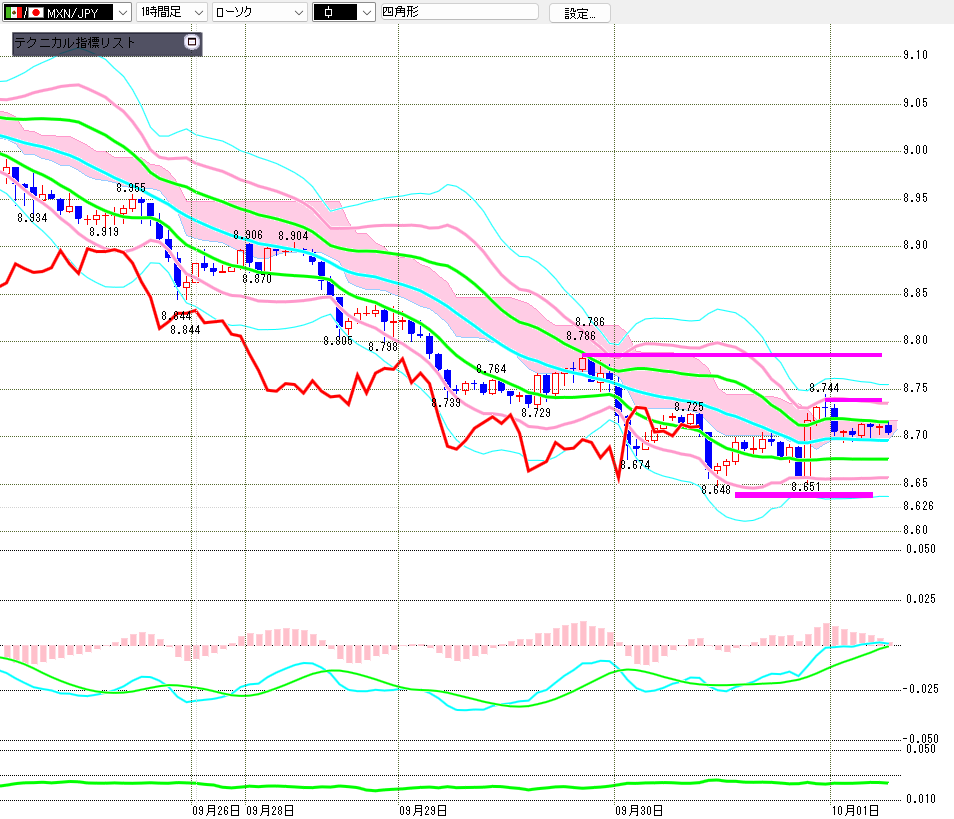Viewport: 954px width, 819px height.
Task: Click the 8.764 price label
Action: [x=491, y=369]
